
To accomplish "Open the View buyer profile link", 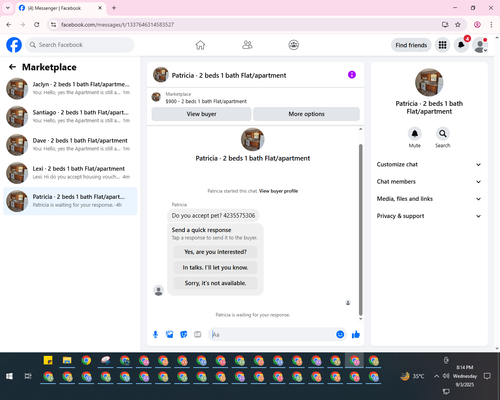I will pos(278,191).
